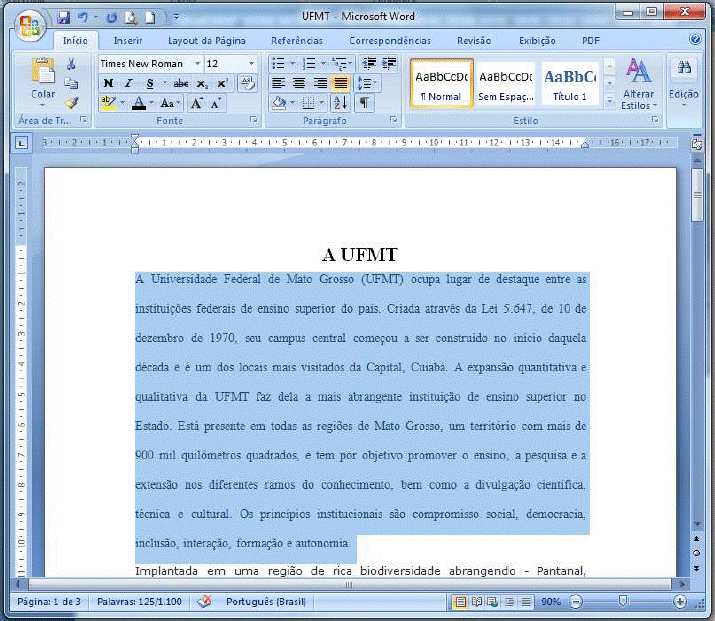Click vertical scrollbar thumb
The height and width of the screenshot is (621, 715).
[x=697, y=195]
